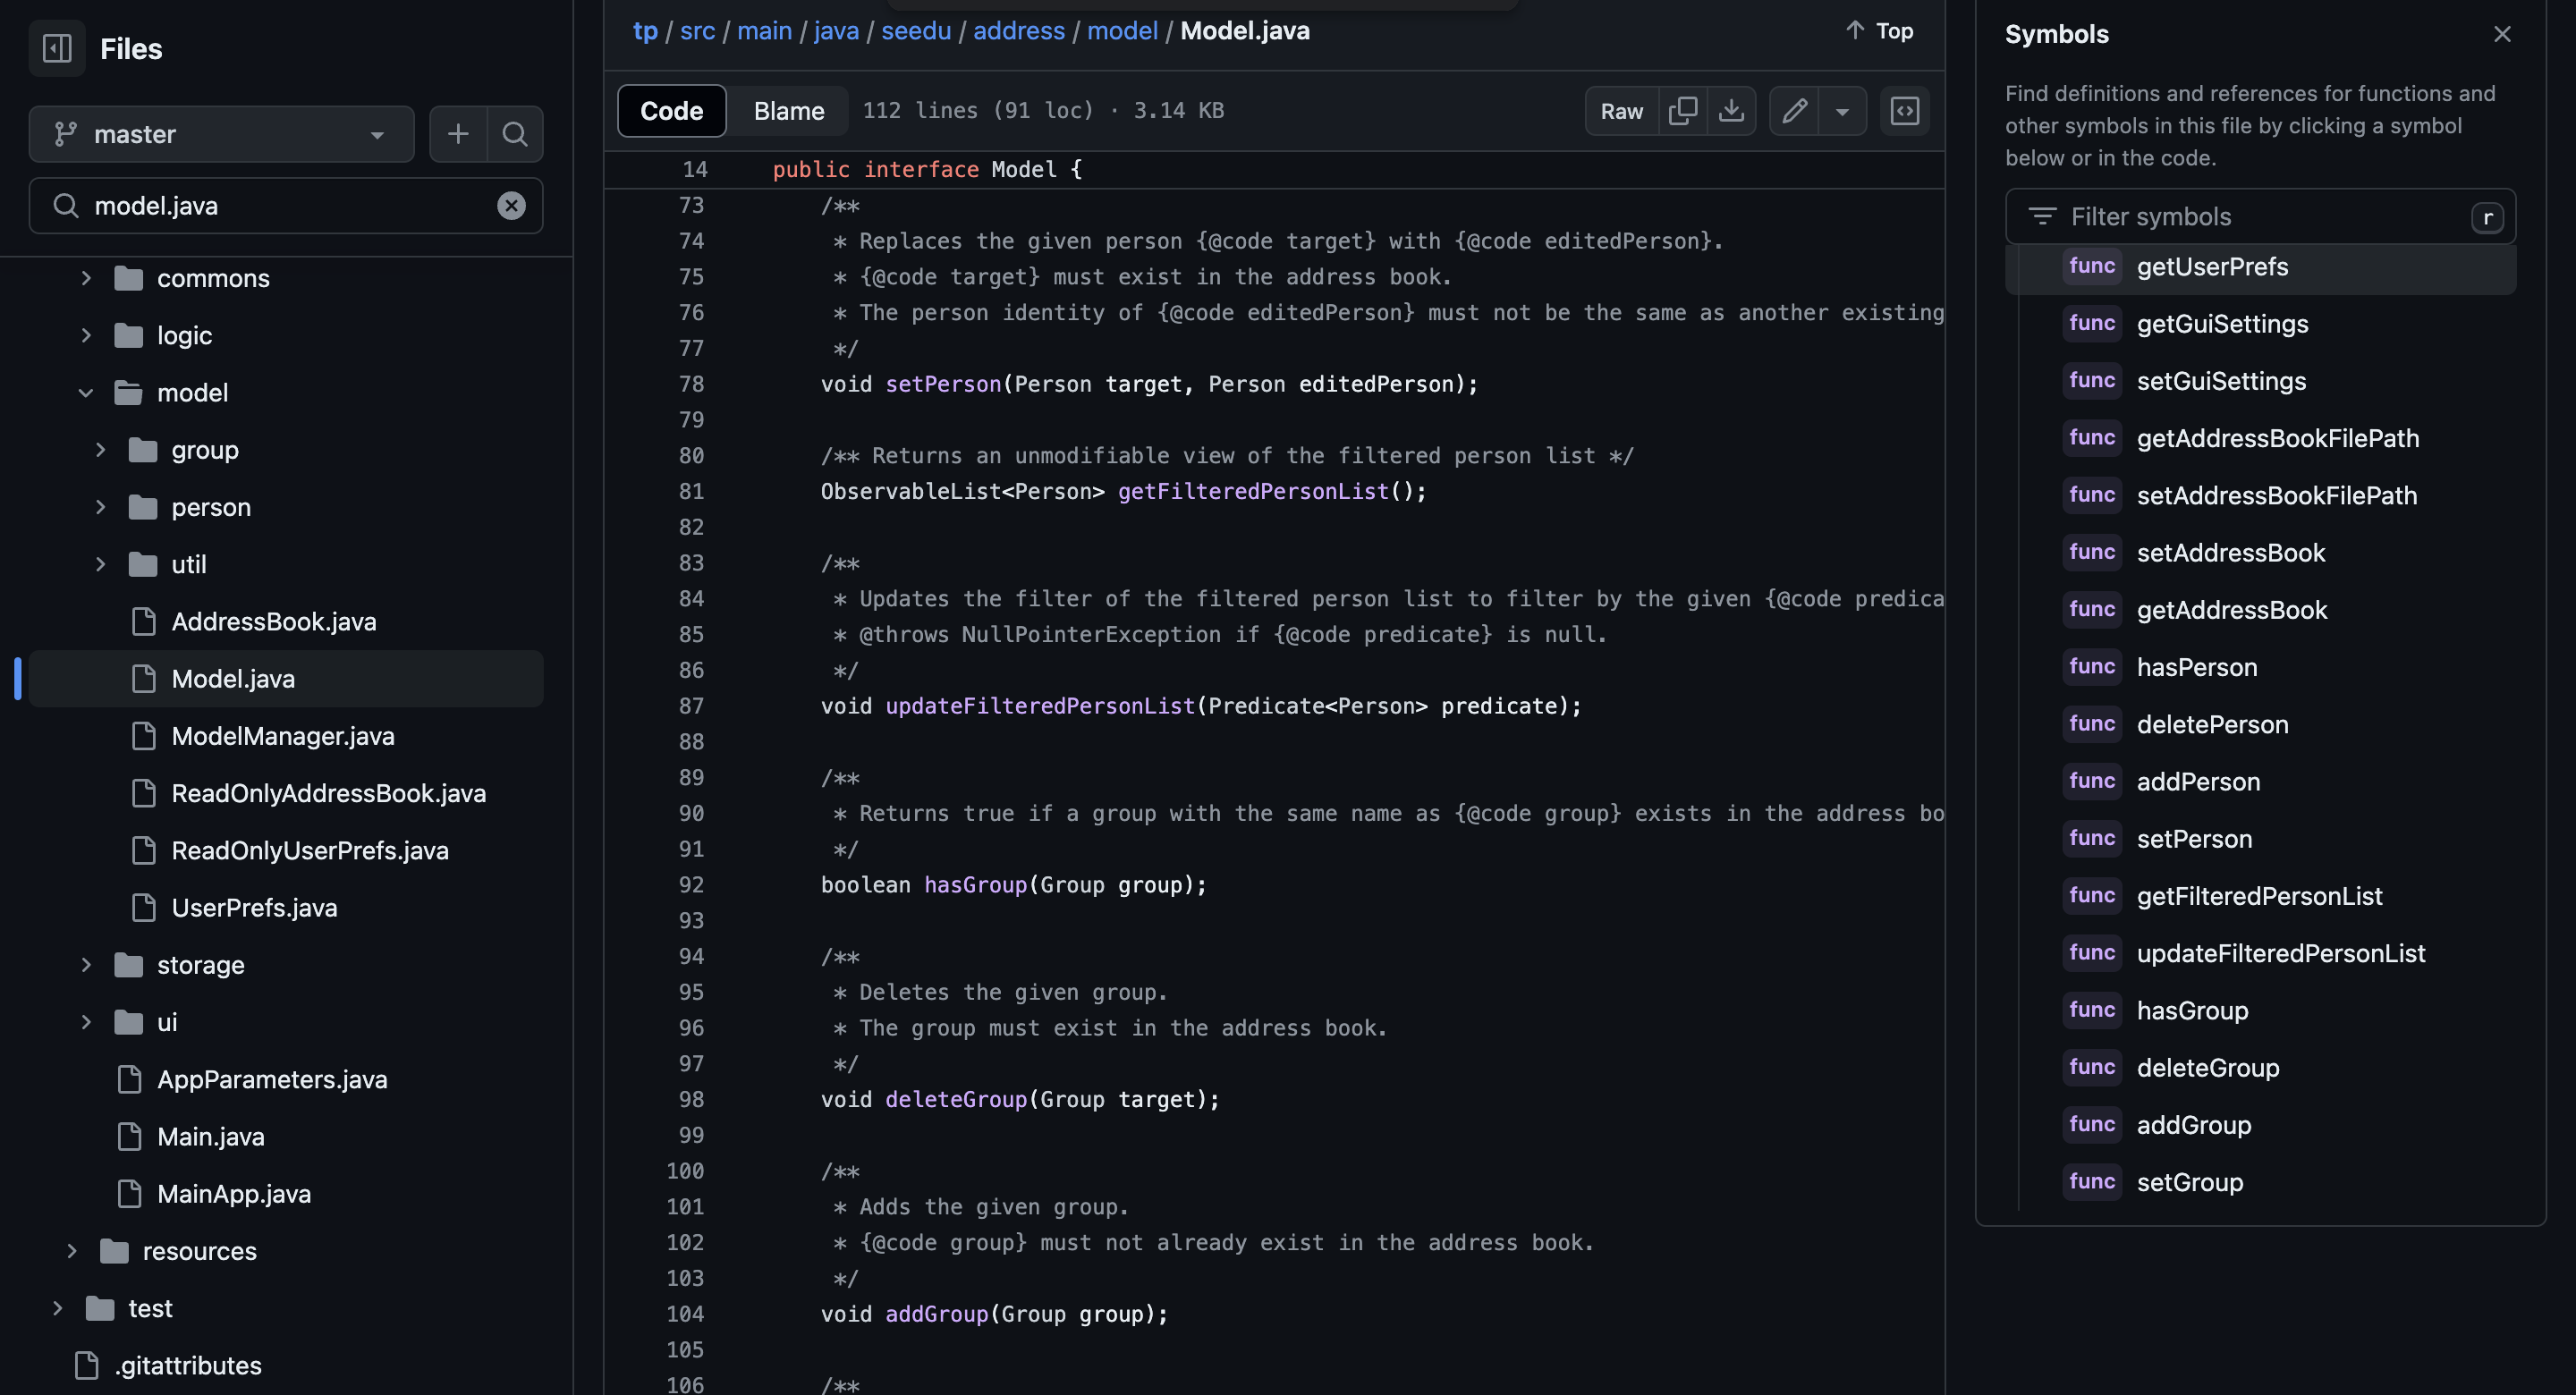
Task: Edit this file with pencil icon
Action: pos(1794,111)
